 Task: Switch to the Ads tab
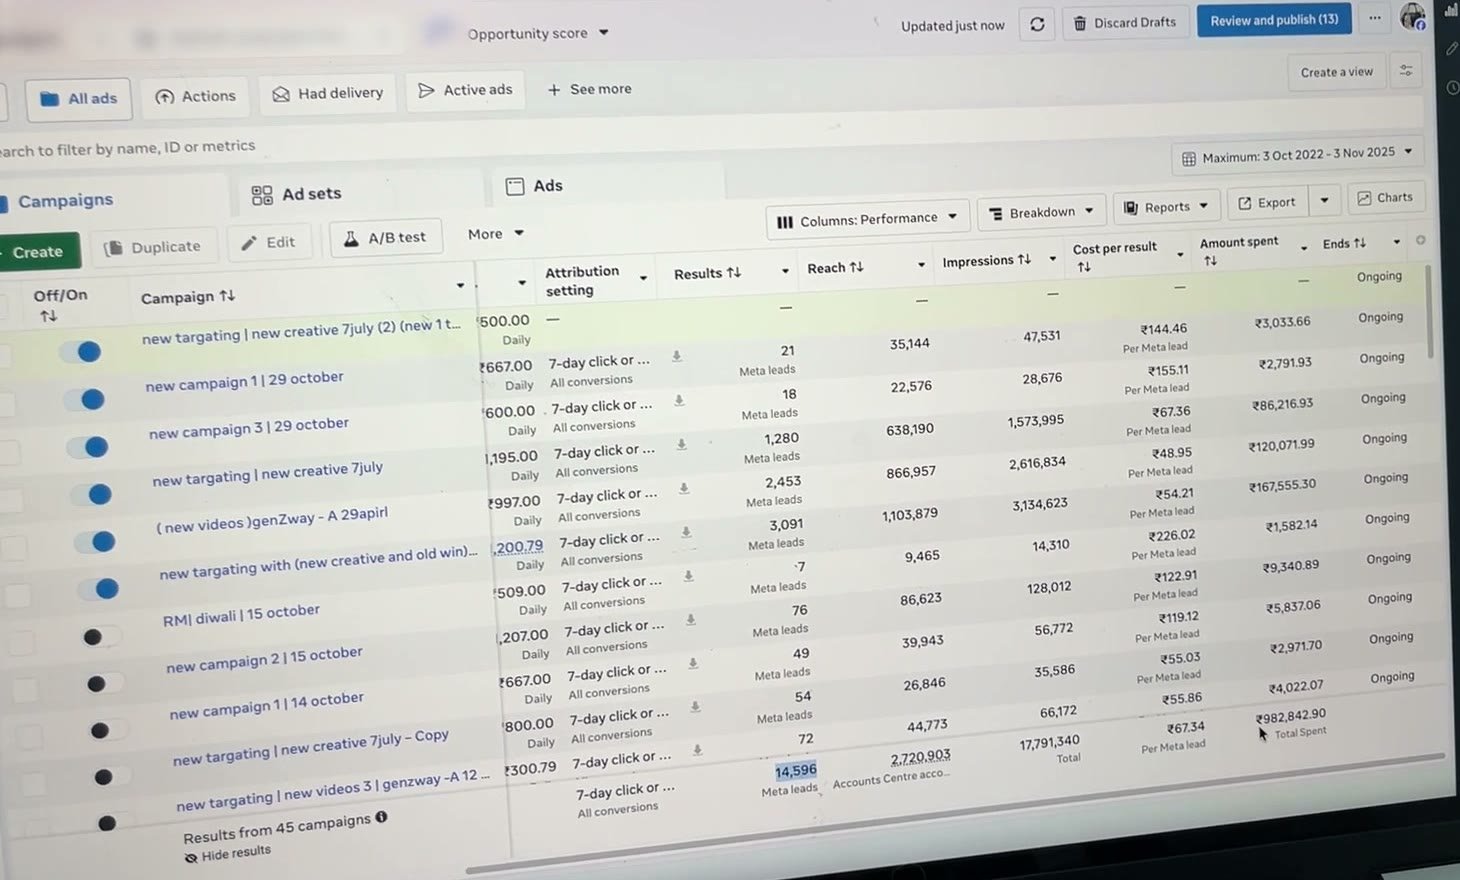pos(535,186)
